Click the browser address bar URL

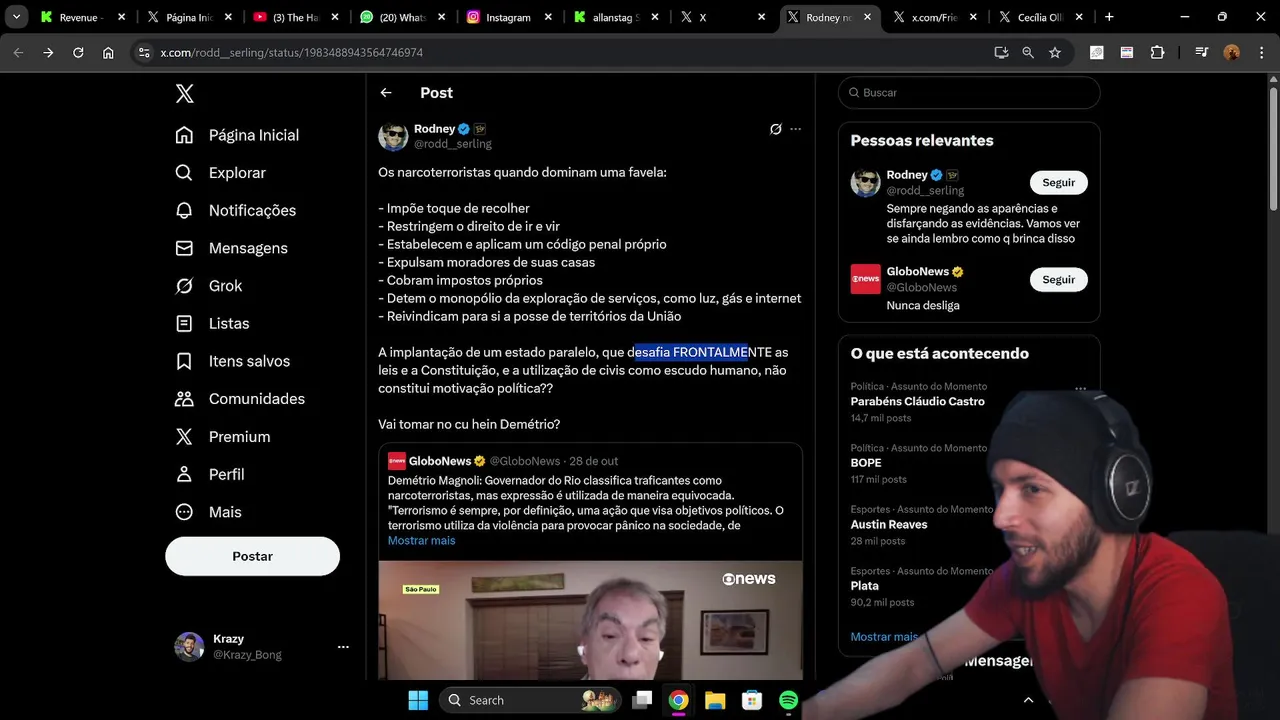tap(291, 52)
